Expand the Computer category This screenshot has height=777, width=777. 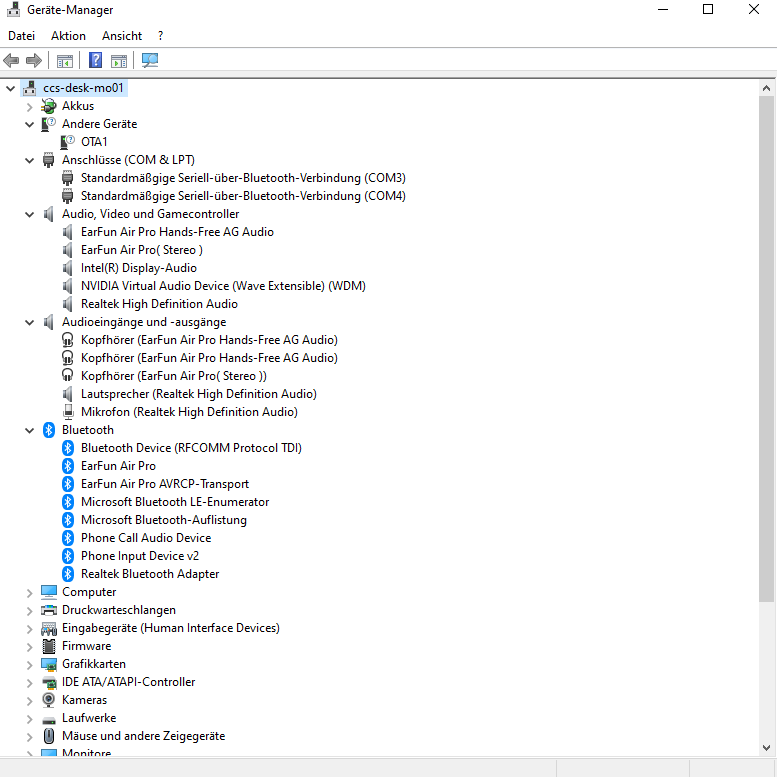(29, 593)
